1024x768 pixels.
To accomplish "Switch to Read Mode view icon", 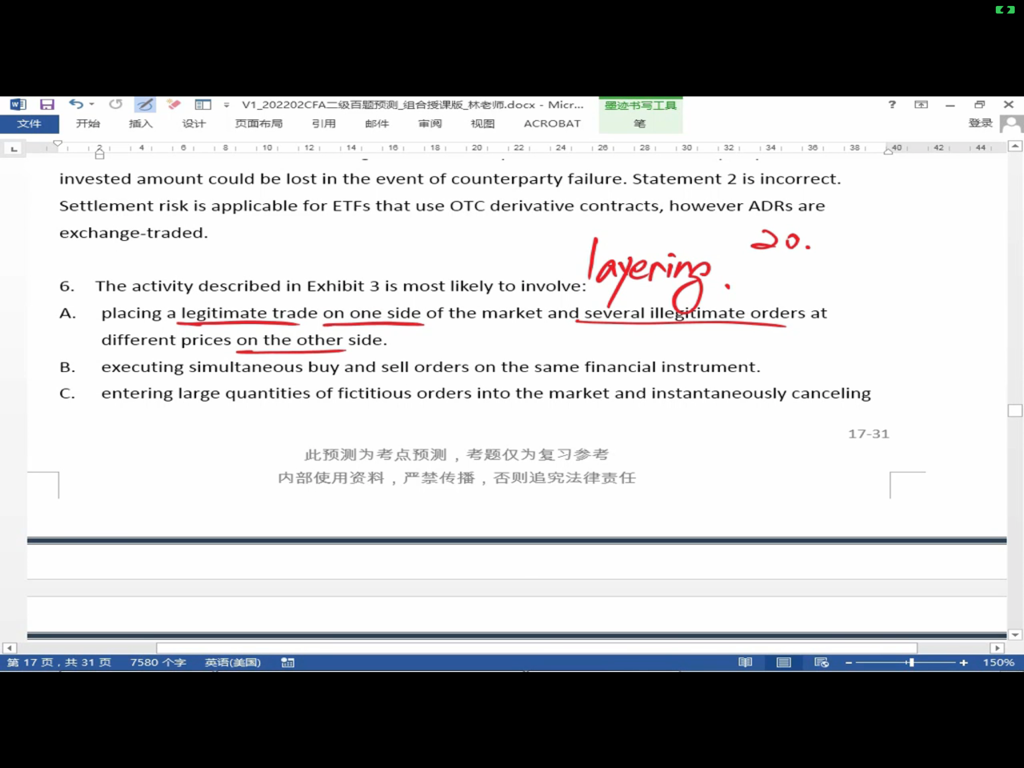I will click(745, 662).
